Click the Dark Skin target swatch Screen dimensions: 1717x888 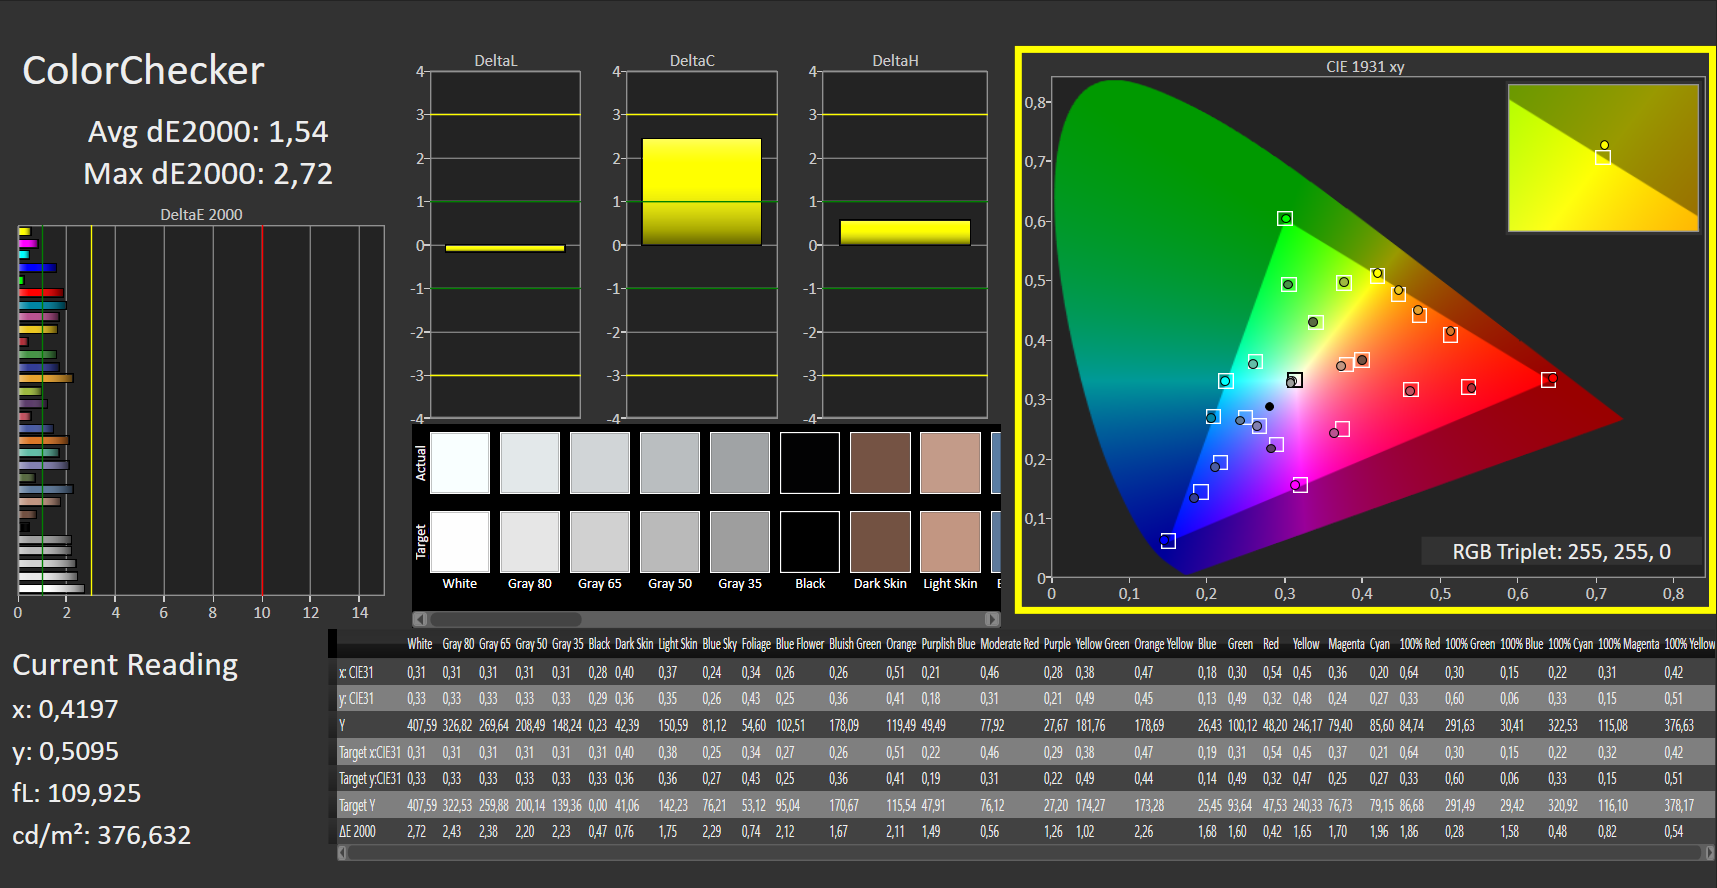click(880, 542)
